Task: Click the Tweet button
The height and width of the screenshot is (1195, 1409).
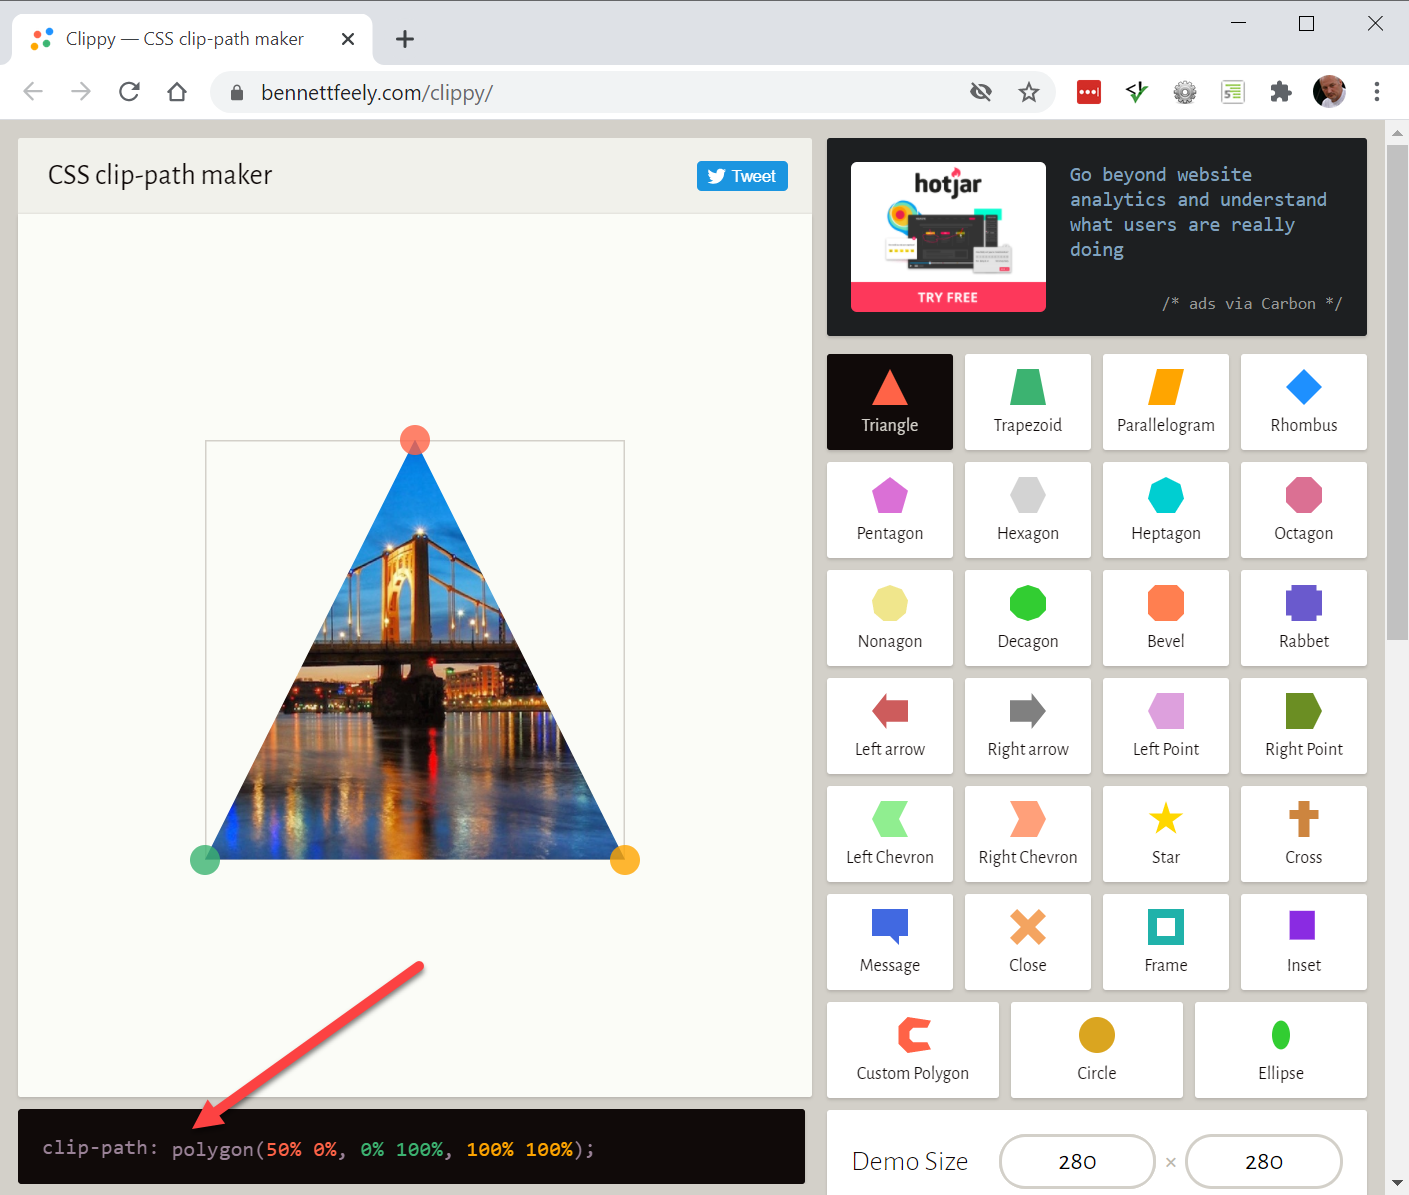Action: point(742,176)
